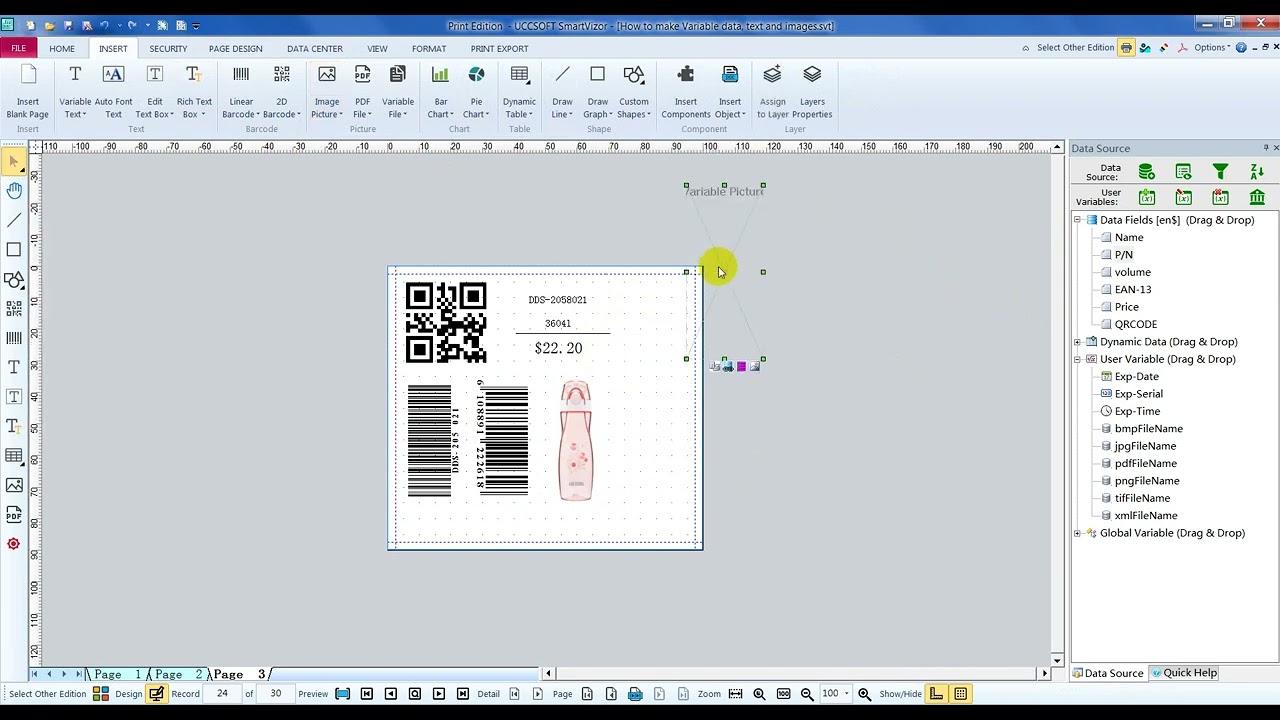Select Draw Line ribbon tool

point(562,92)
